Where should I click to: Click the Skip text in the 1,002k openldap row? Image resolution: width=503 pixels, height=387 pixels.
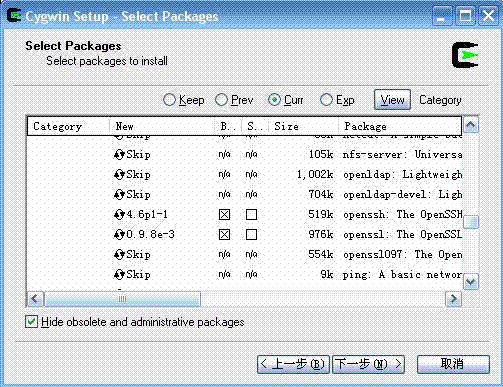click(138, 175)
